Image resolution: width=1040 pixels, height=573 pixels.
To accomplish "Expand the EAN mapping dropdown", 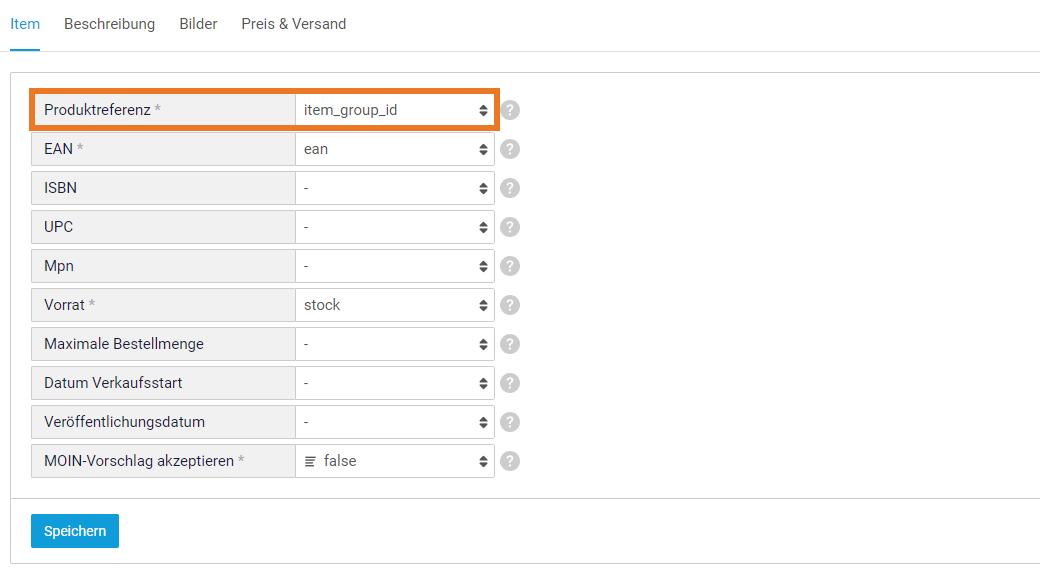I will (x=395, y=149).
